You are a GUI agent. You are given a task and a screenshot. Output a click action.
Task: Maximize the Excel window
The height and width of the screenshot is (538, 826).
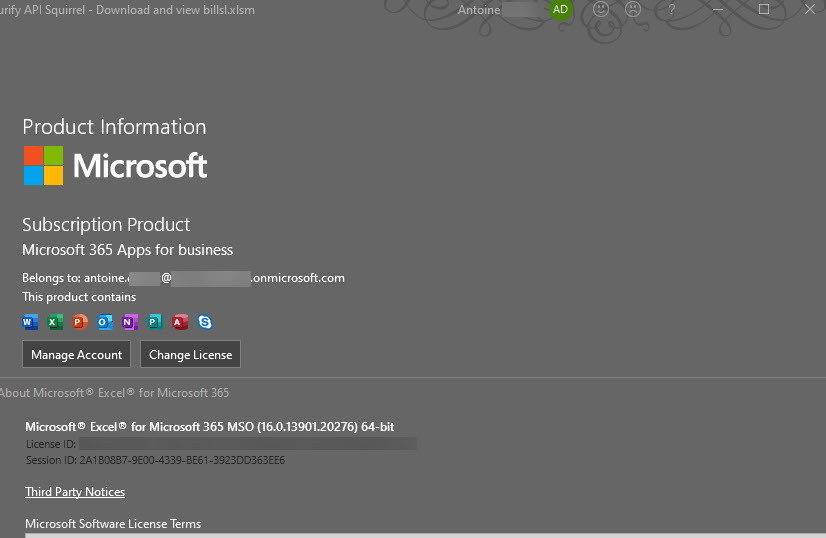(x=764, y=9)
